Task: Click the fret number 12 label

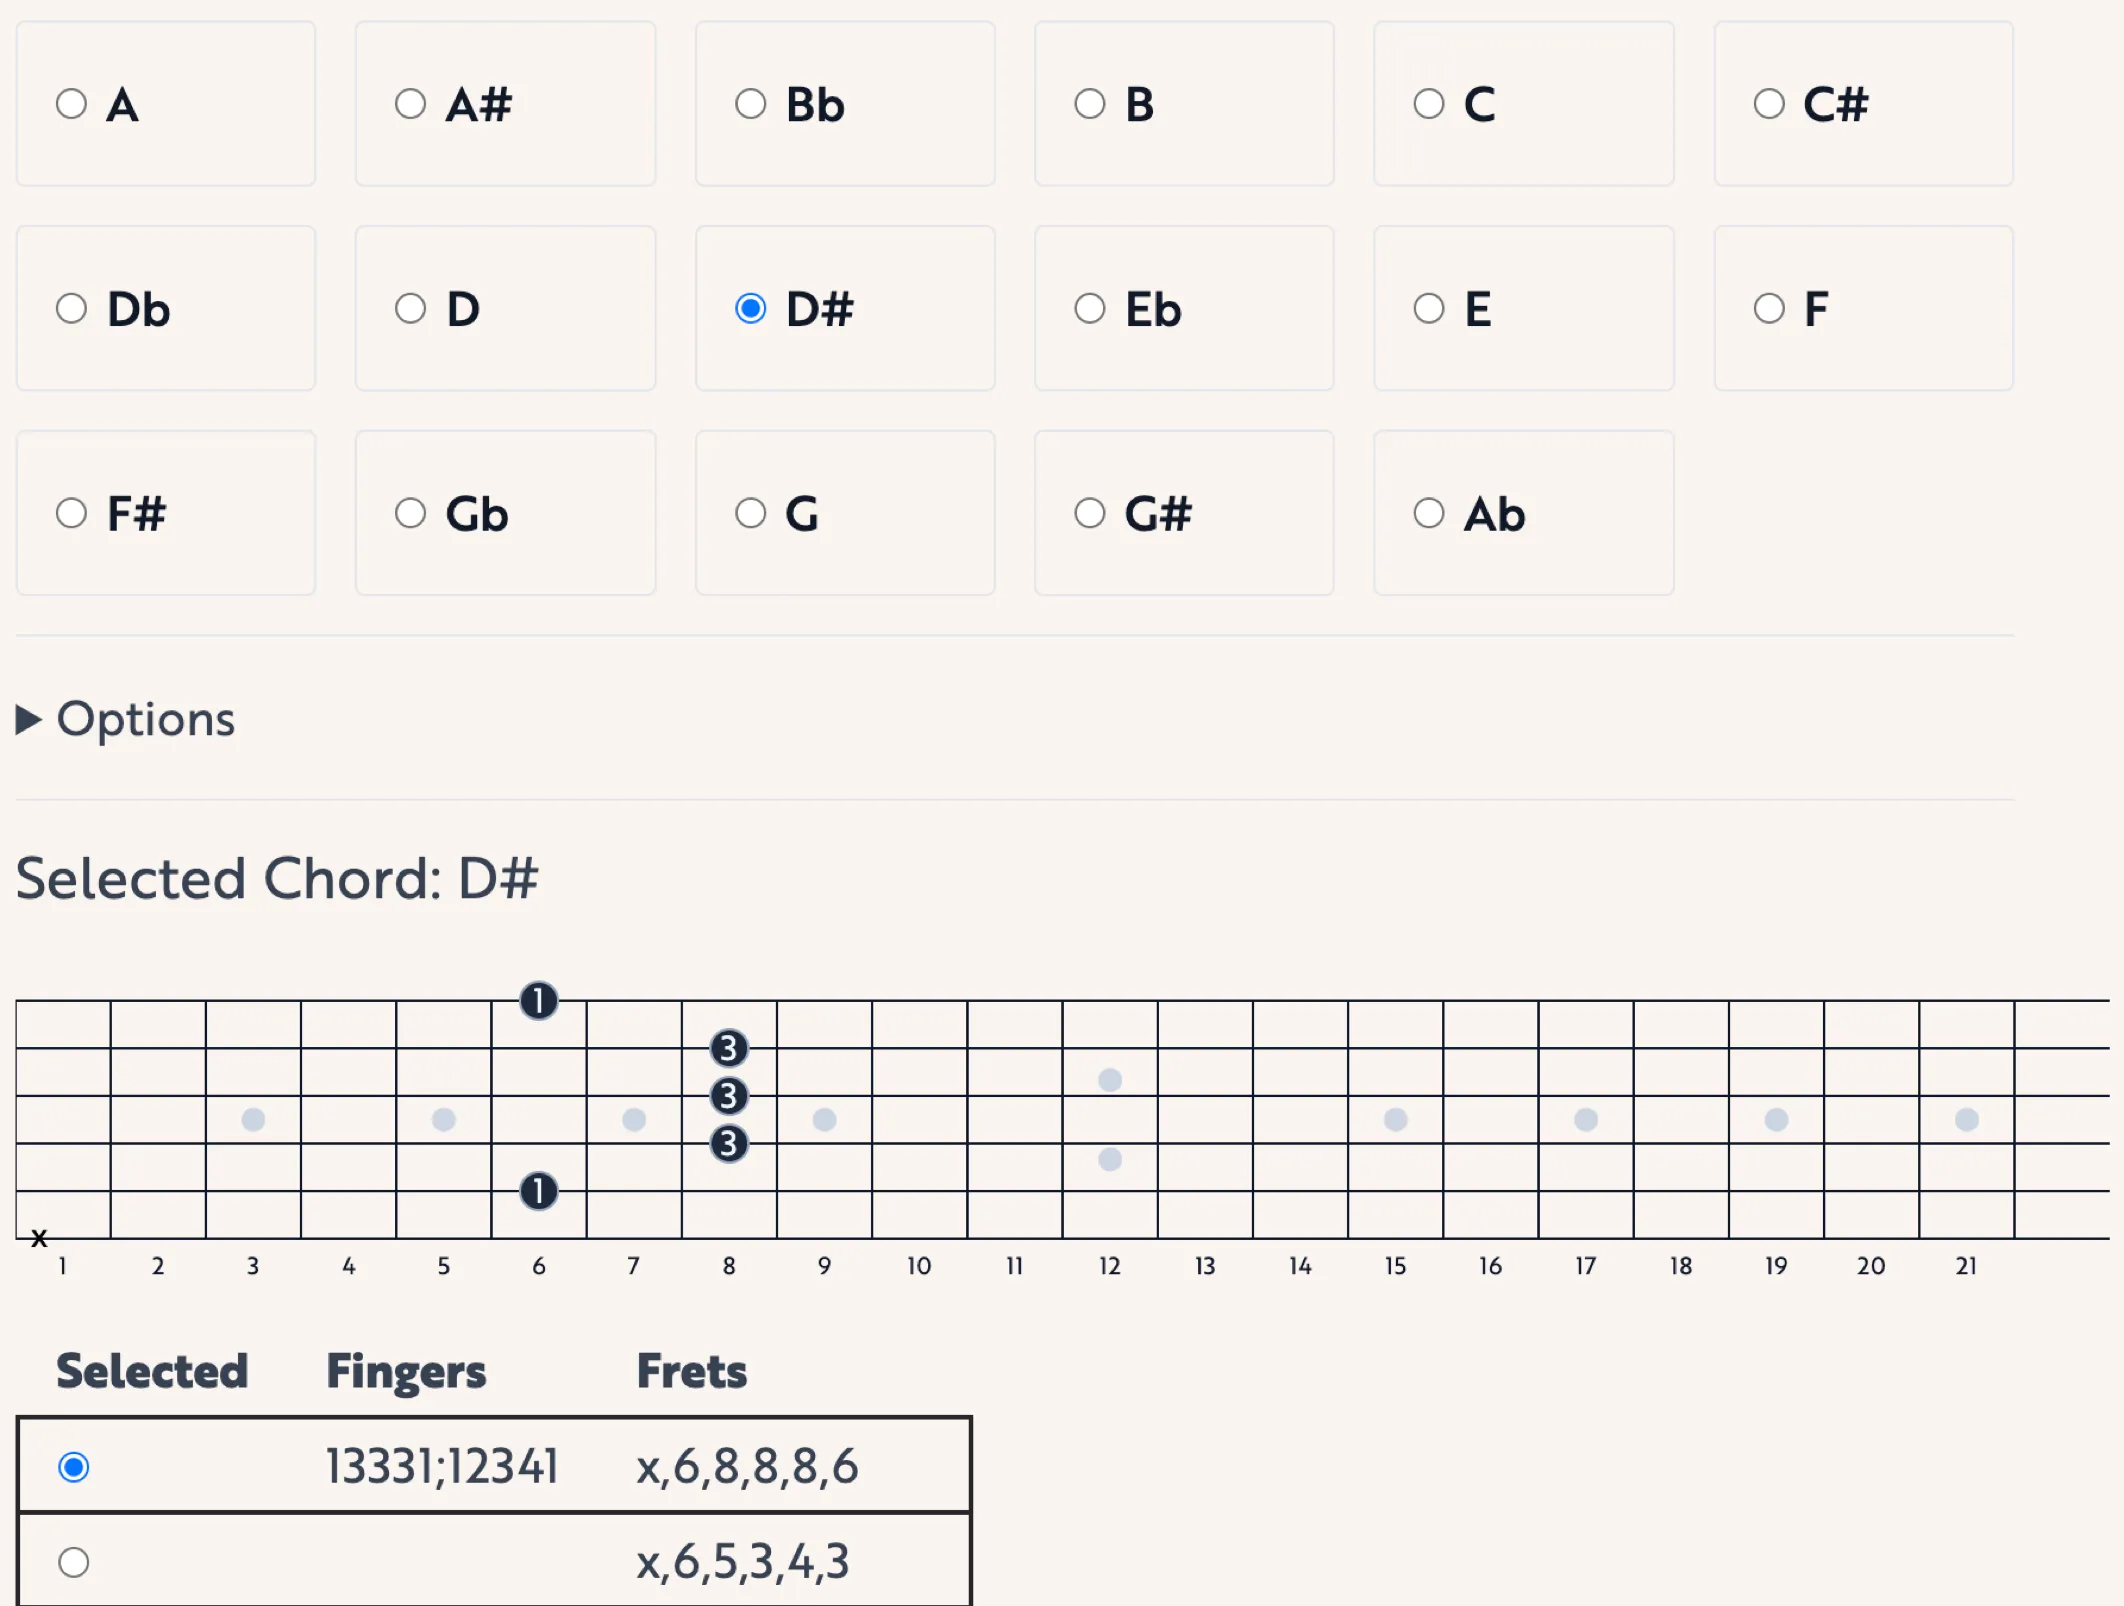Action: [1109, 1266]
